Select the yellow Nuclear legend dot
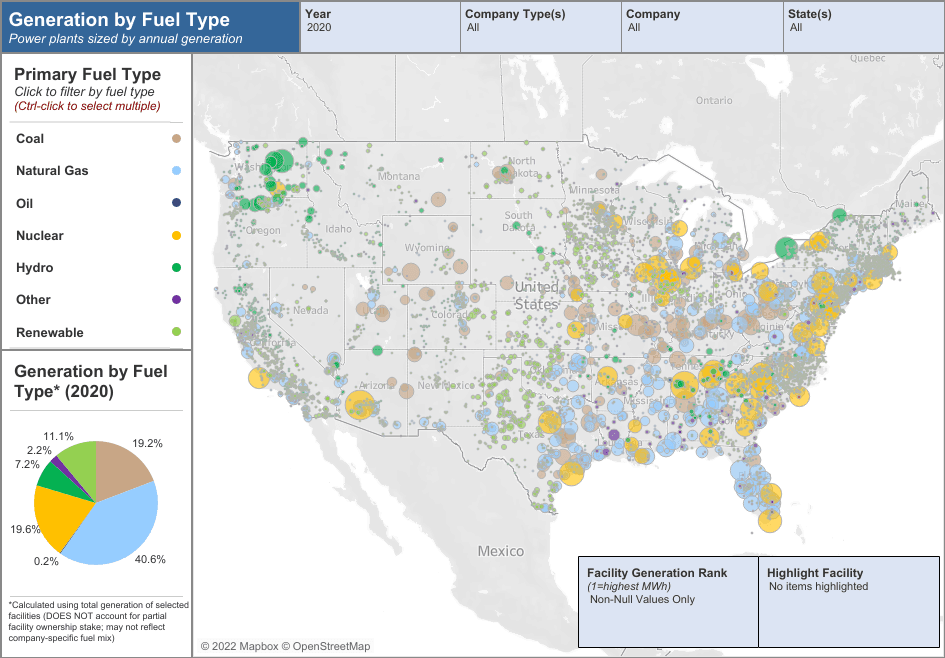The width and height of the screenshot is (945, 658). [x=176, y=236]
